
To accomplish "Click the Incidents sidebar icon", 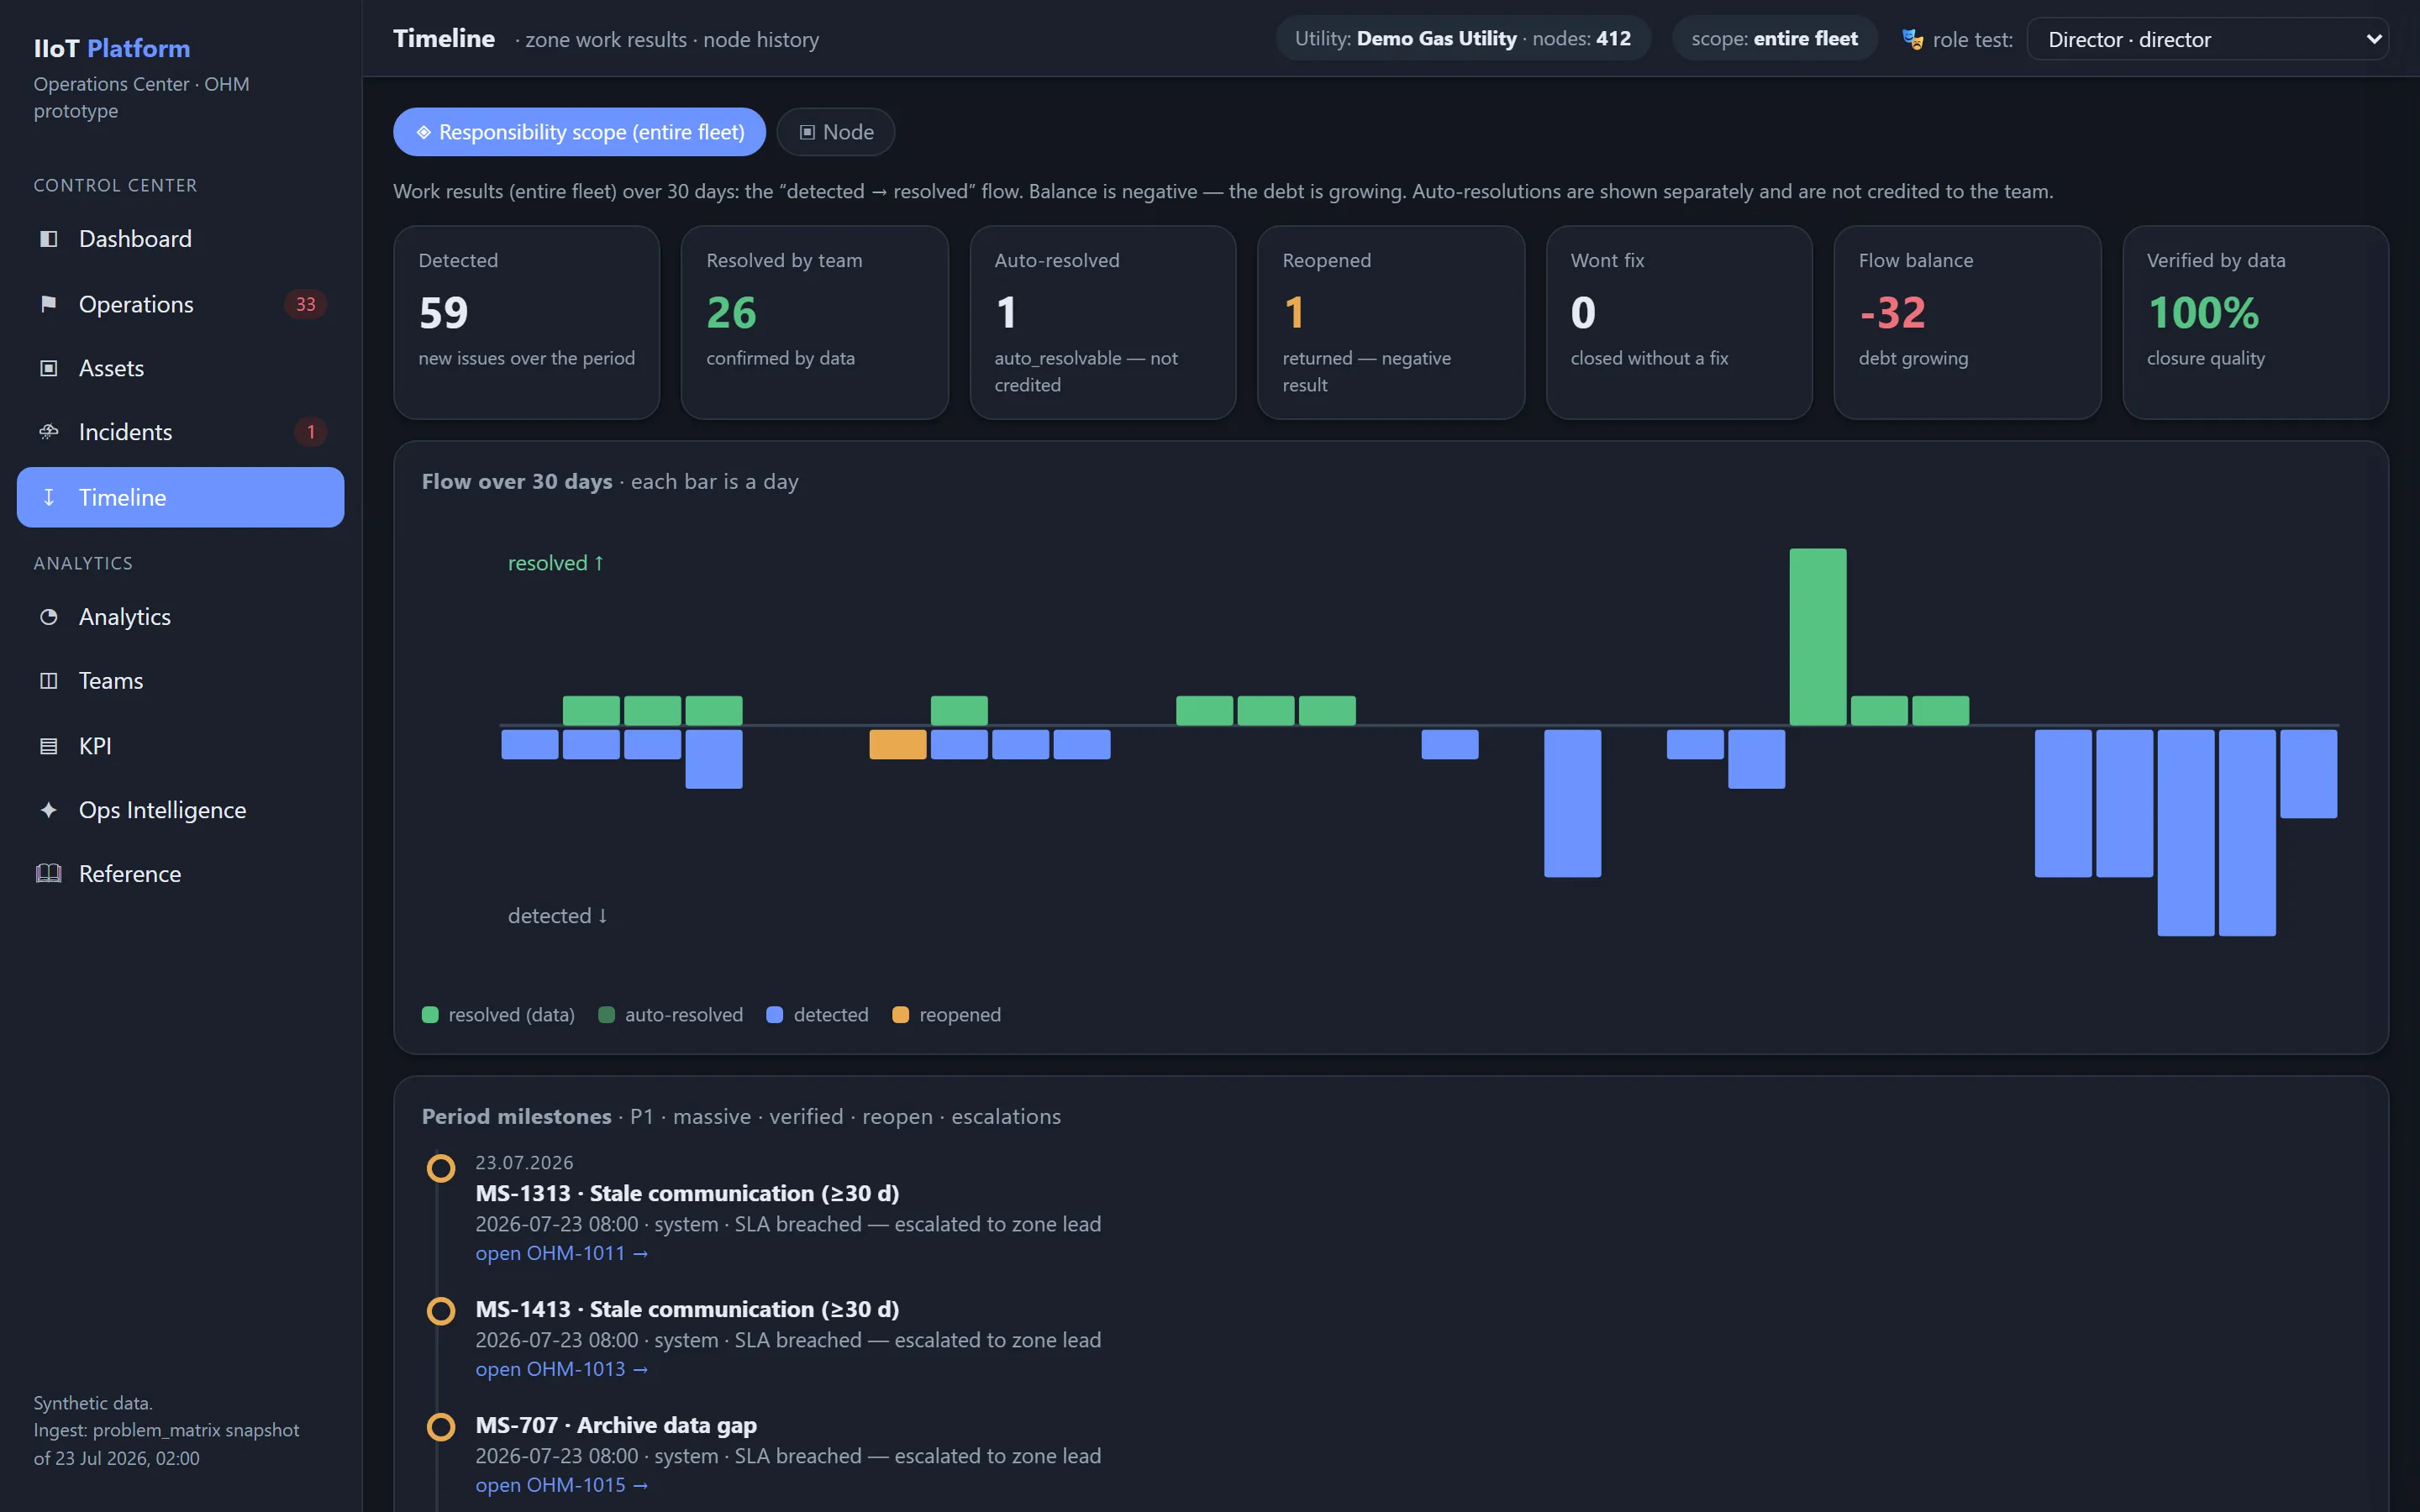I will [48, 432].
